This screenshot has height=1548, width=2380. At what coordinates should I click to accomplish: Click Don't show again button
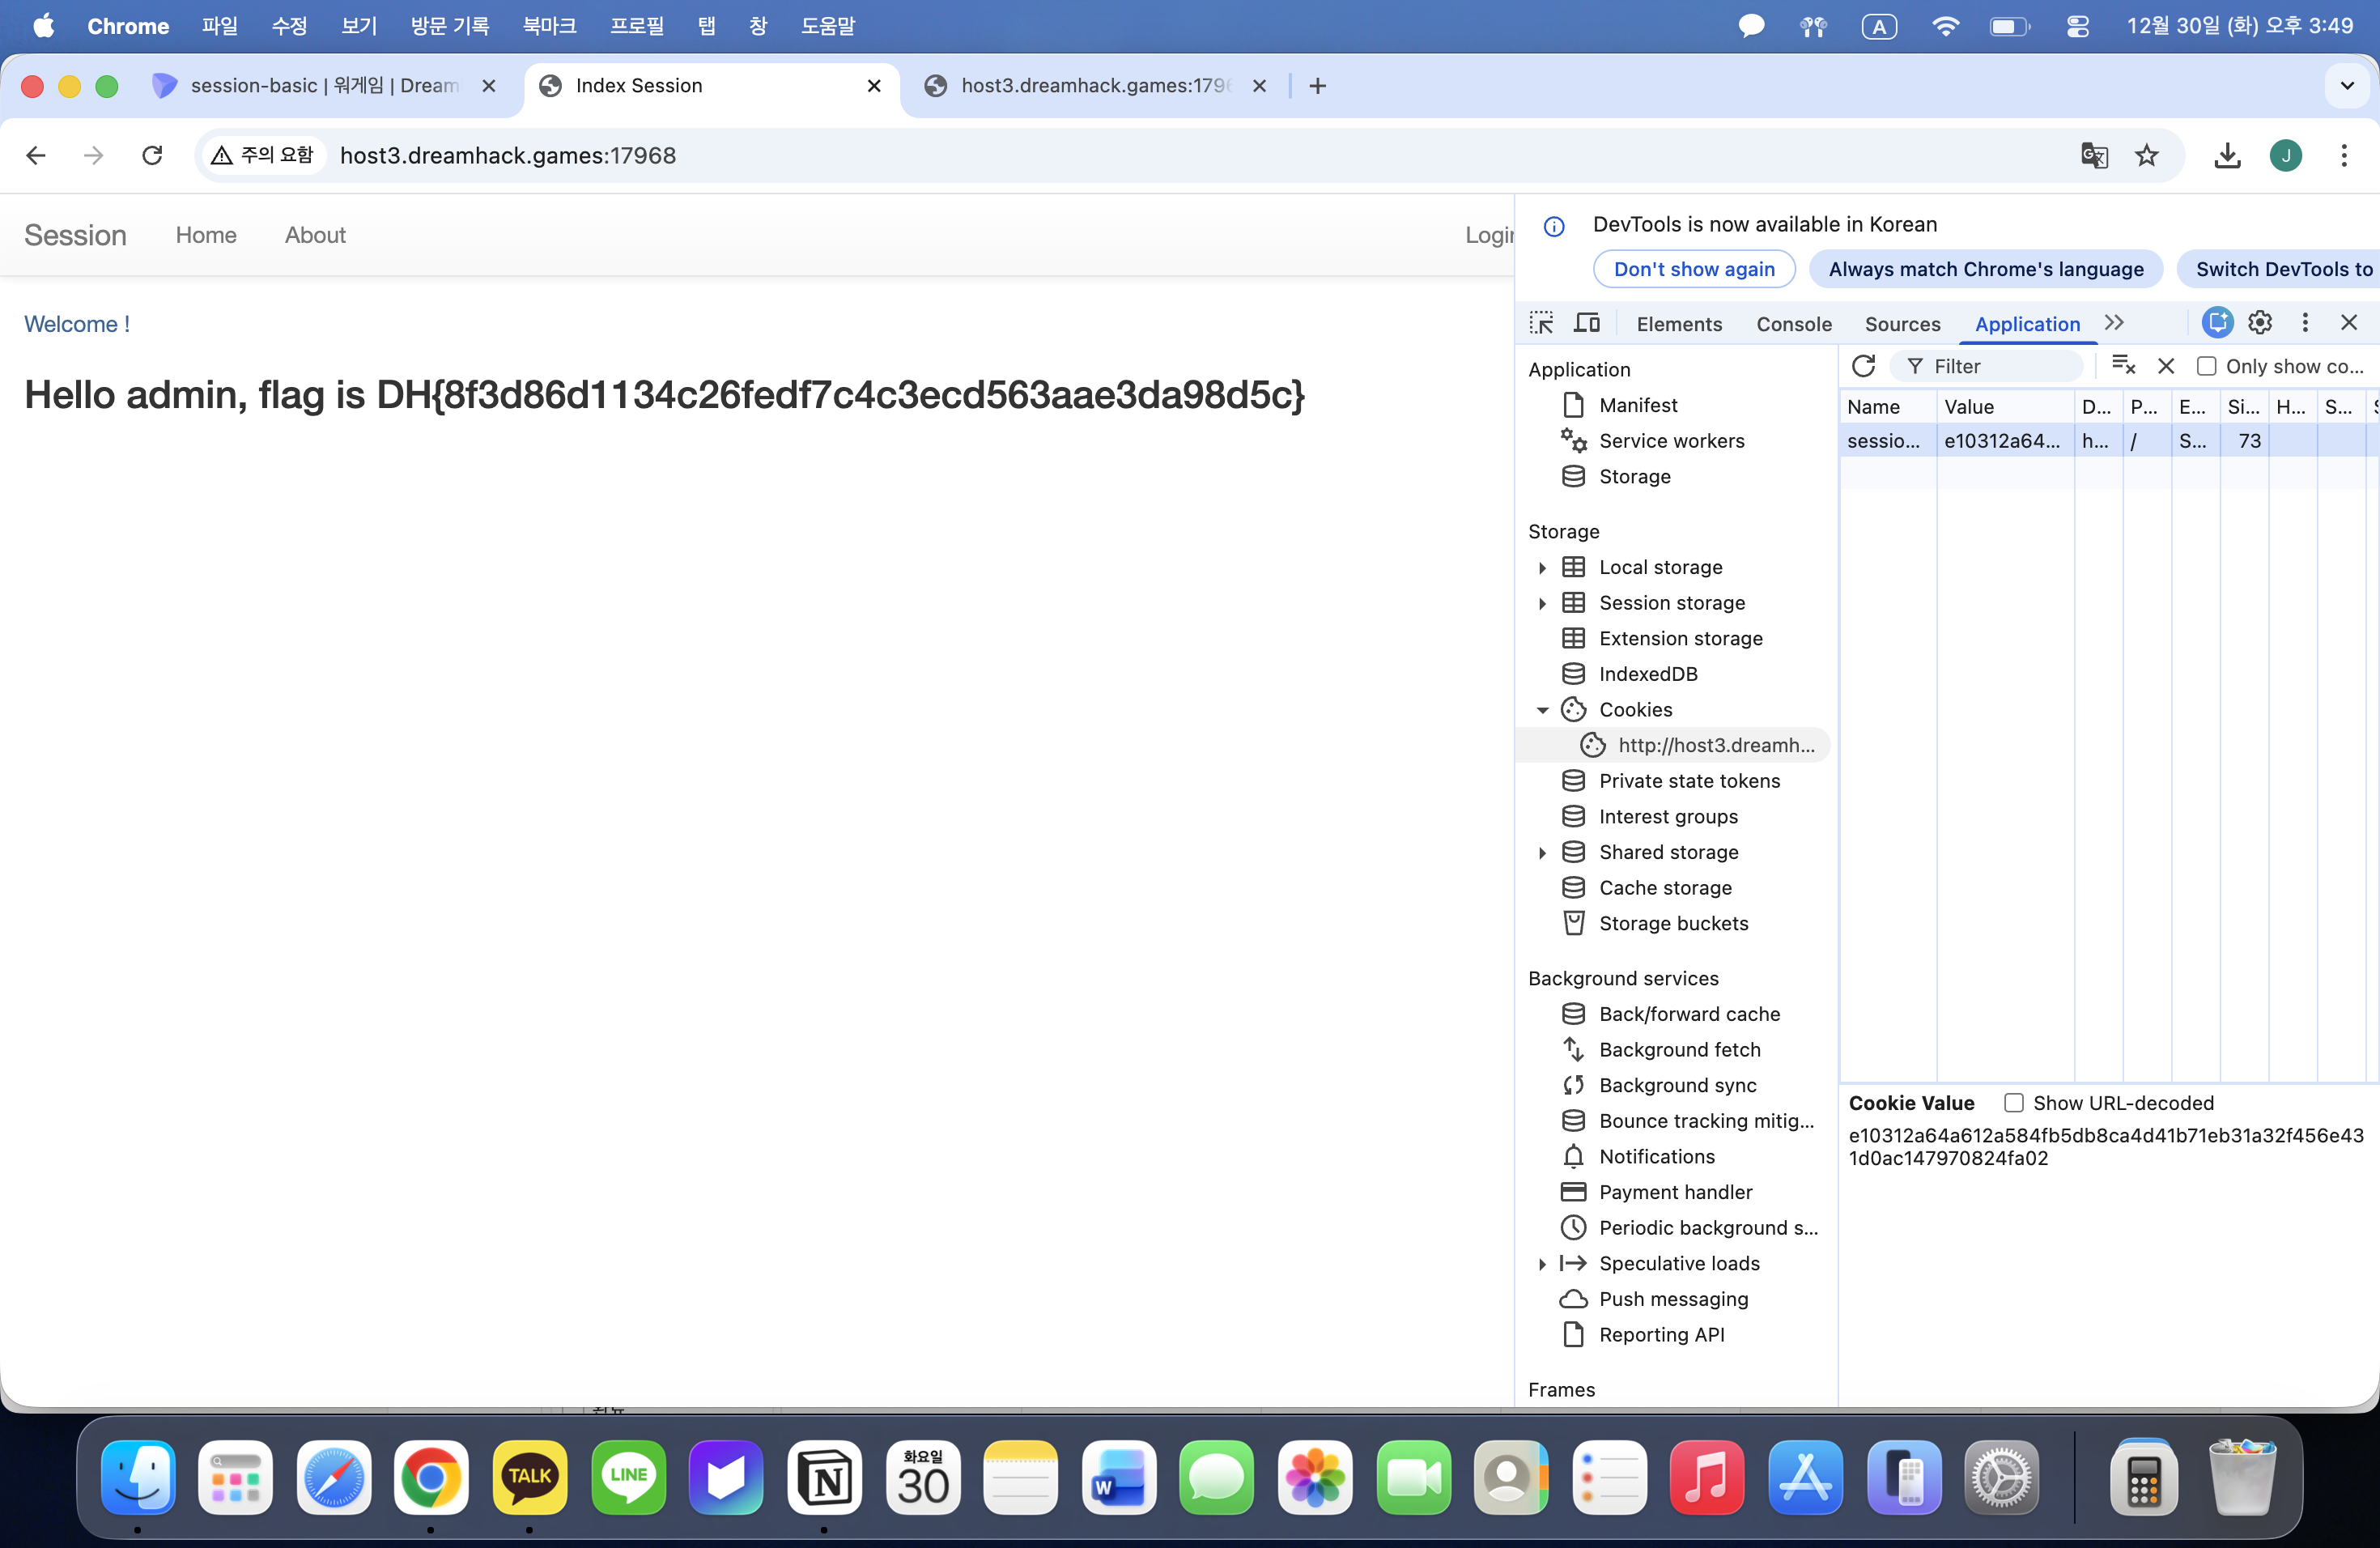(x=1694, y=269)
